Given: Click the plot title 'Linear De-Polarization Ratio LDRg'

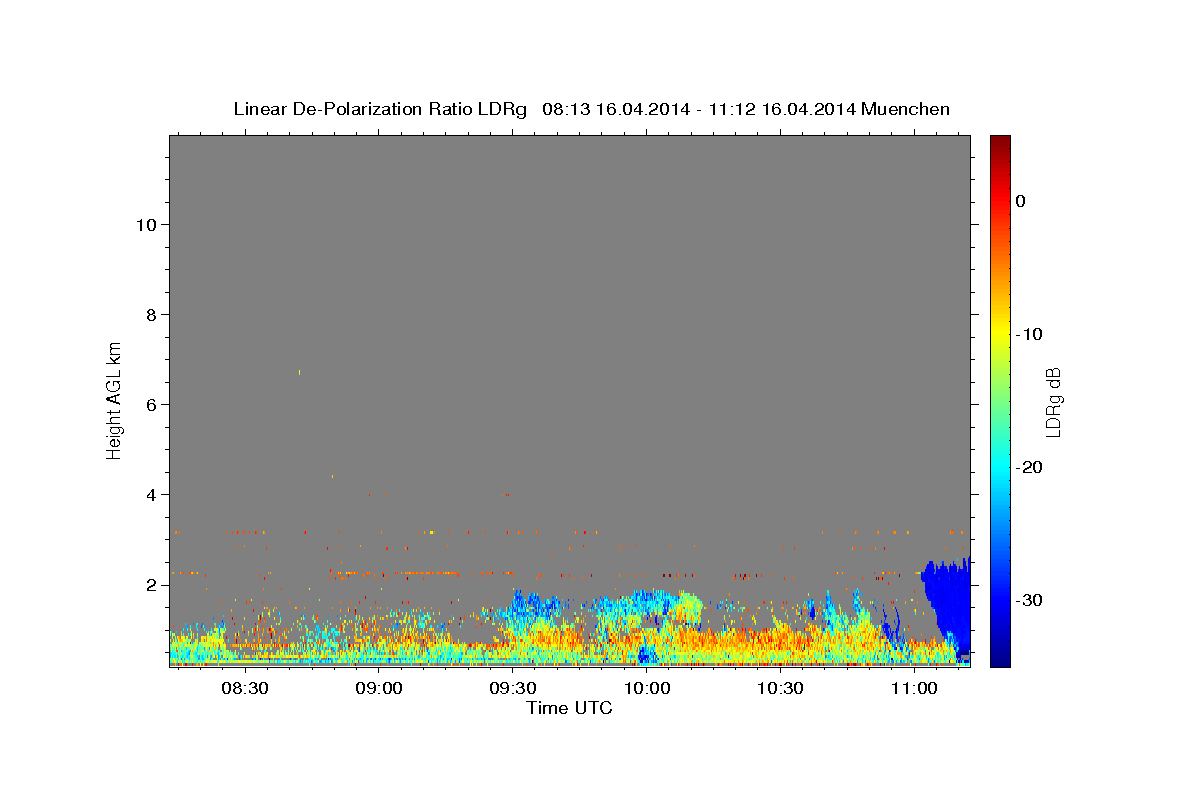Looking at the screenshot, I should coord(380,109).
